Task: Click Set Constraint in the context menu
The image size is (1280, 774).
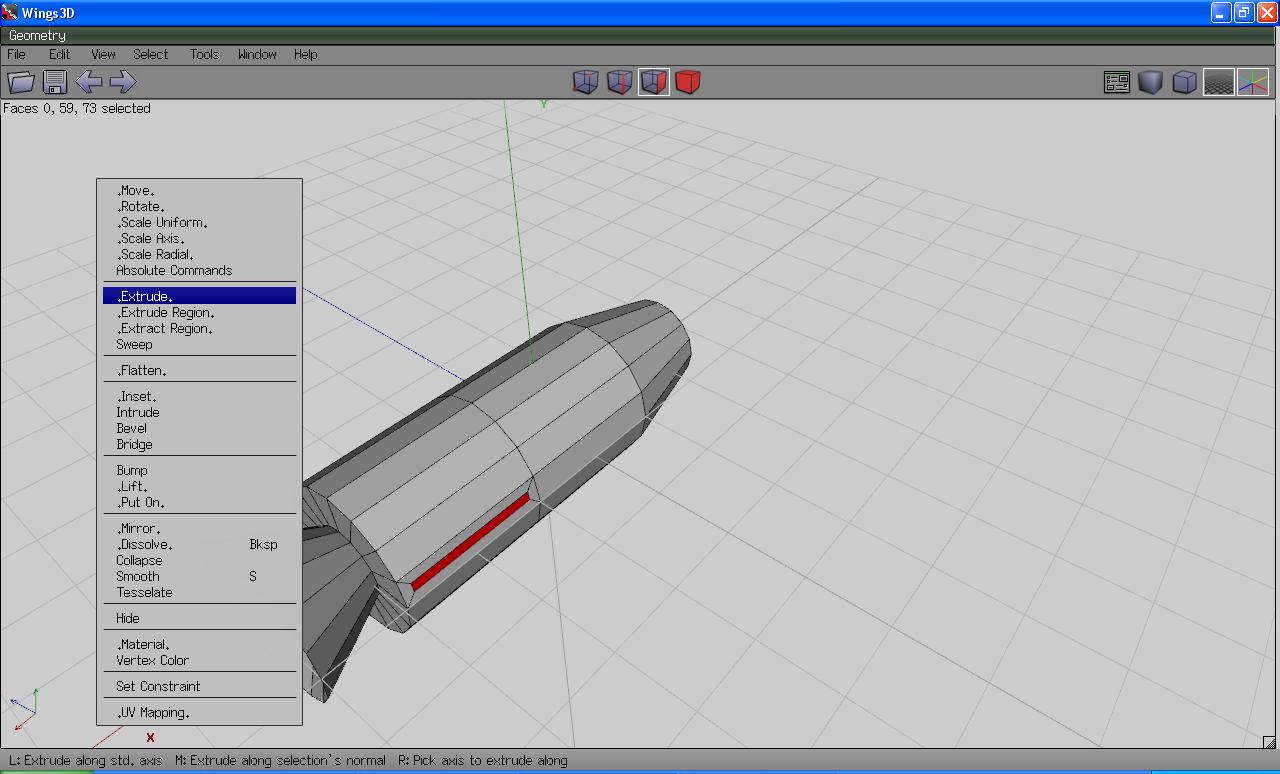Action: point(158,686)
